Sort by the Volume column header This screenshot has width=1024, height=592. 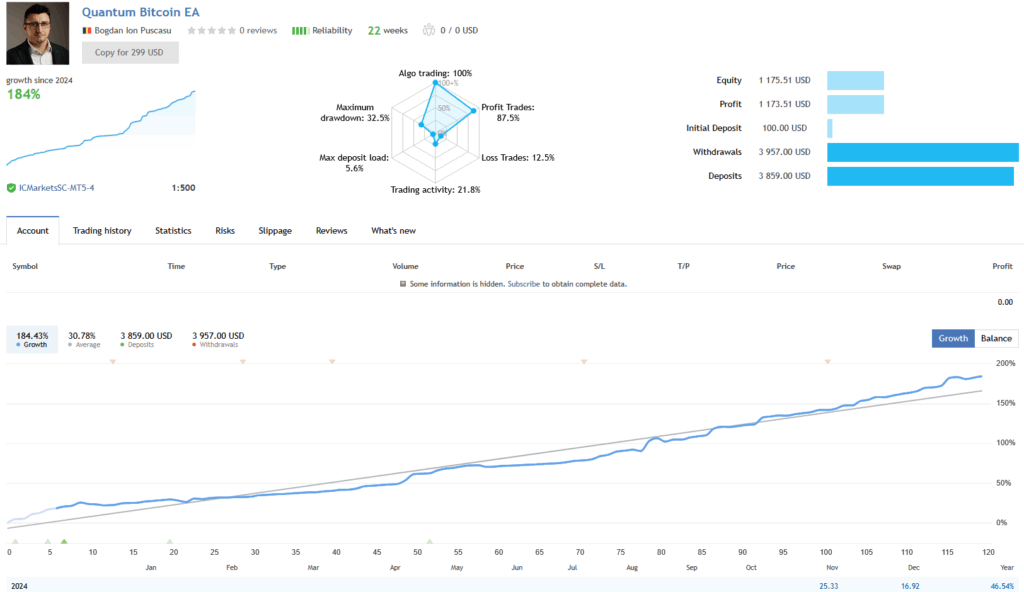click(405, 267)
